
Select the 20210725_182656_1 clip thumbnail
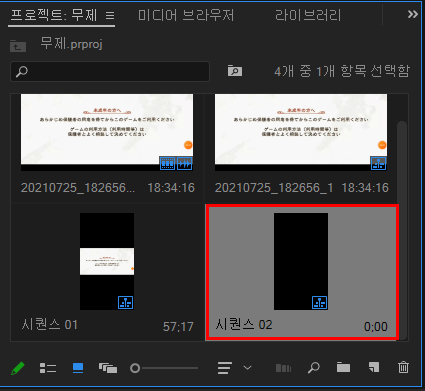pyautogui.click(x=301, y=132)
